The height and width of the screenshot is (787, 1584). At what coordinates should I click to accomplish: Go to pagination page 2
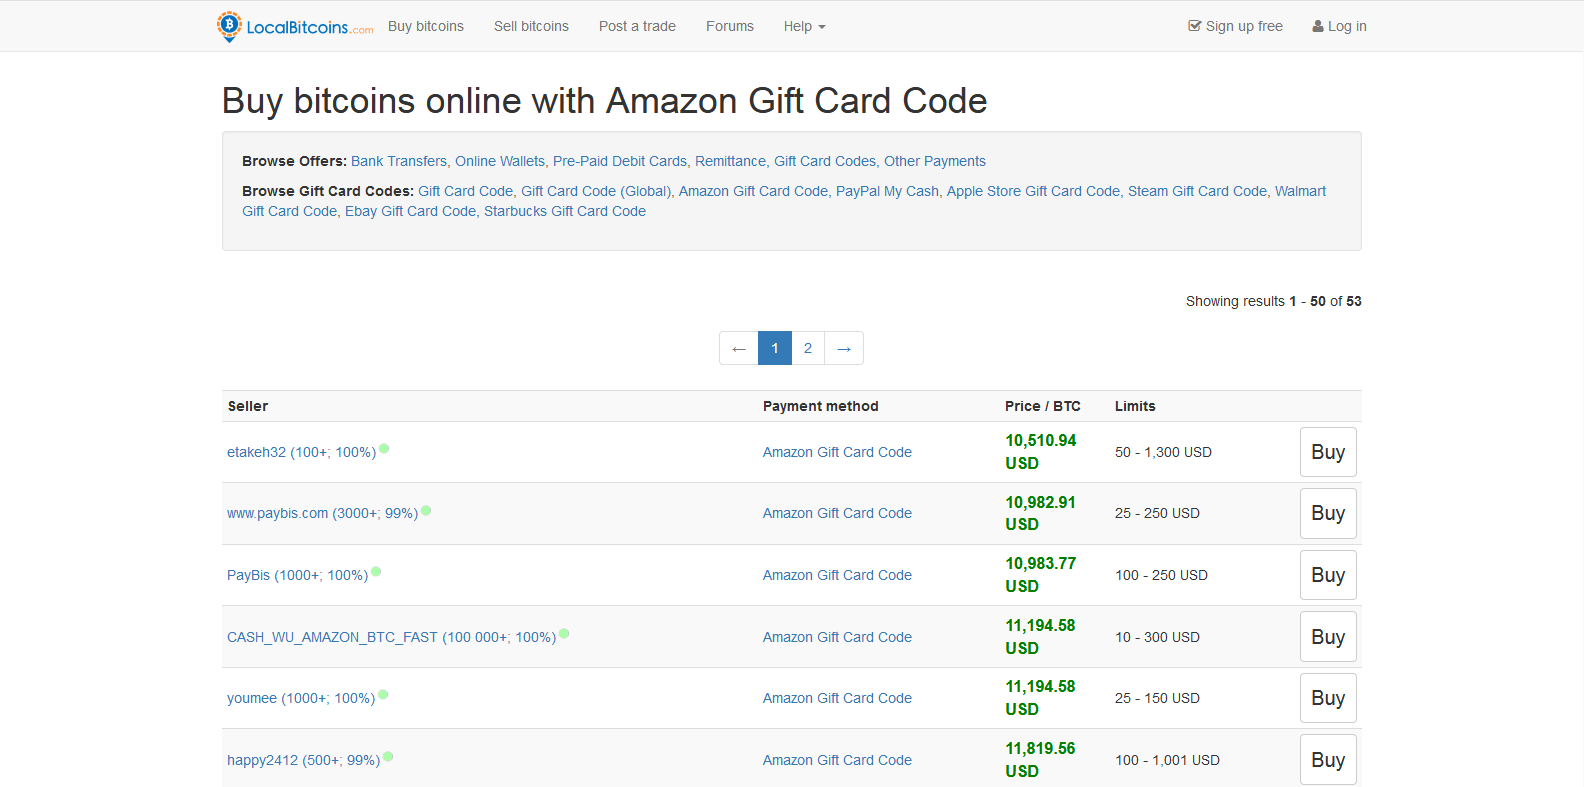(x=808, y=348)
